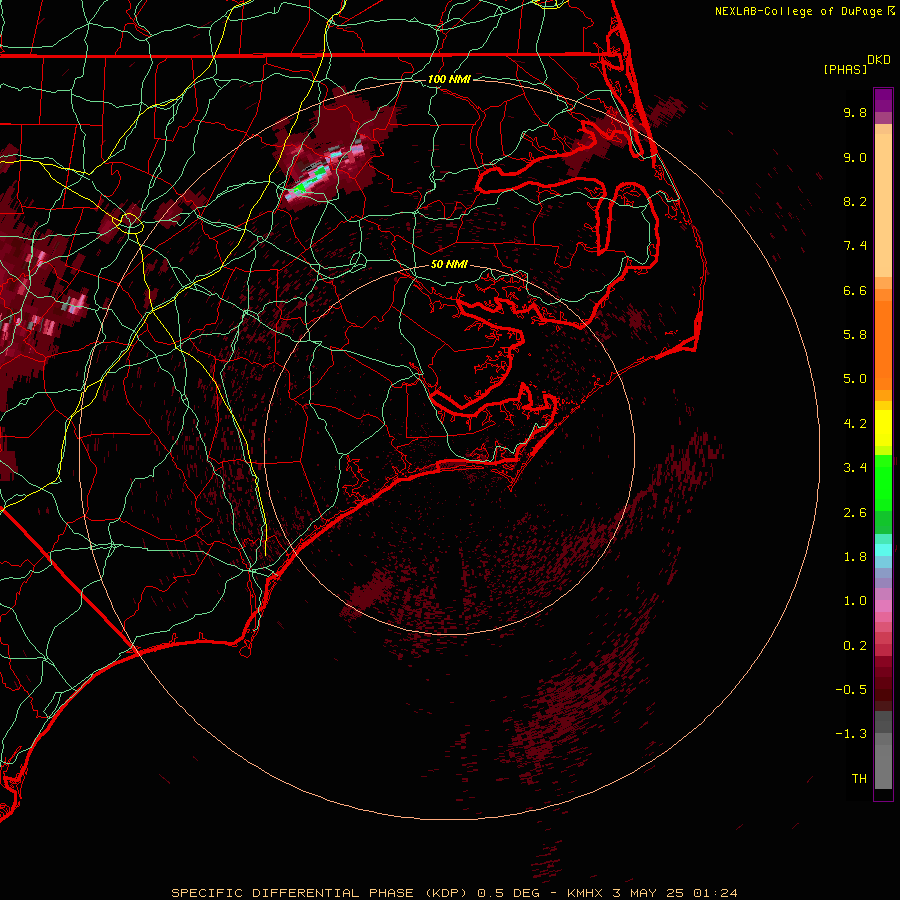
Task: Pick the yellow band of the color bar
Action: (883, 428)
